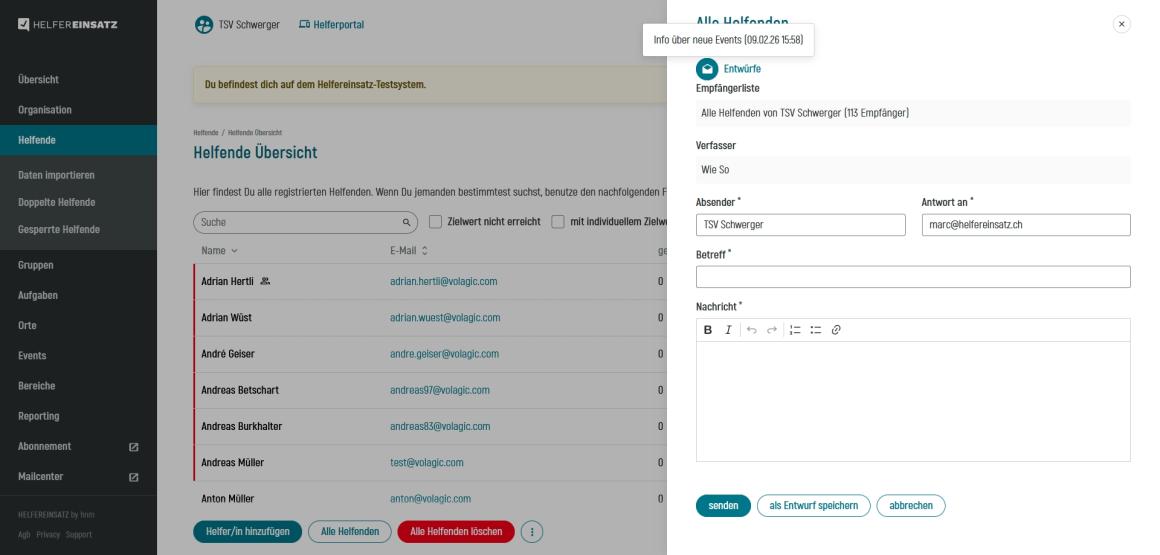Image resolution: width=1160 pixels, height=555 pixels.
Task: Select Helfende in the sidebar
Action: coord(78,140)
